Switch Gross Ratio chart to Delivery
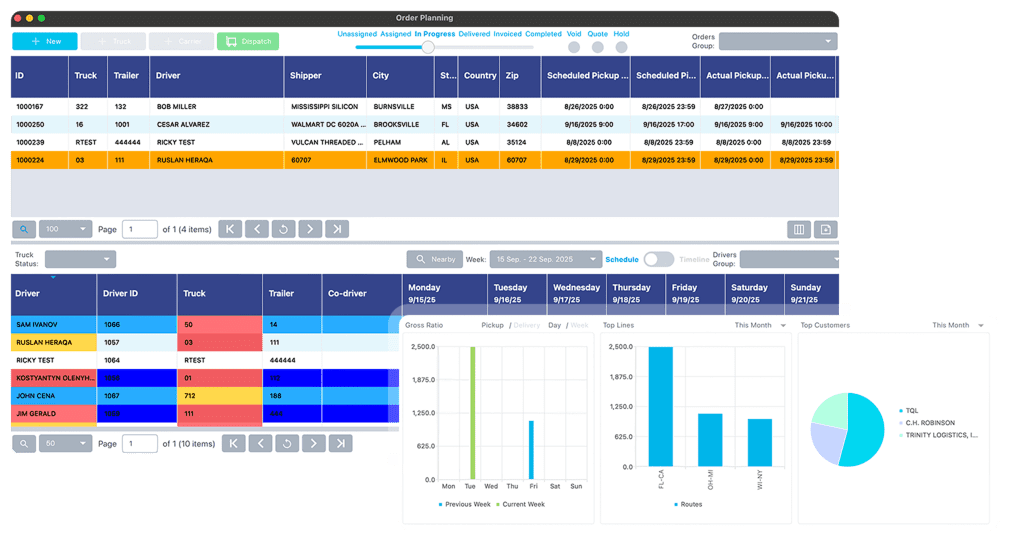The image size is (1010, 541). click(x=525, y=325)
